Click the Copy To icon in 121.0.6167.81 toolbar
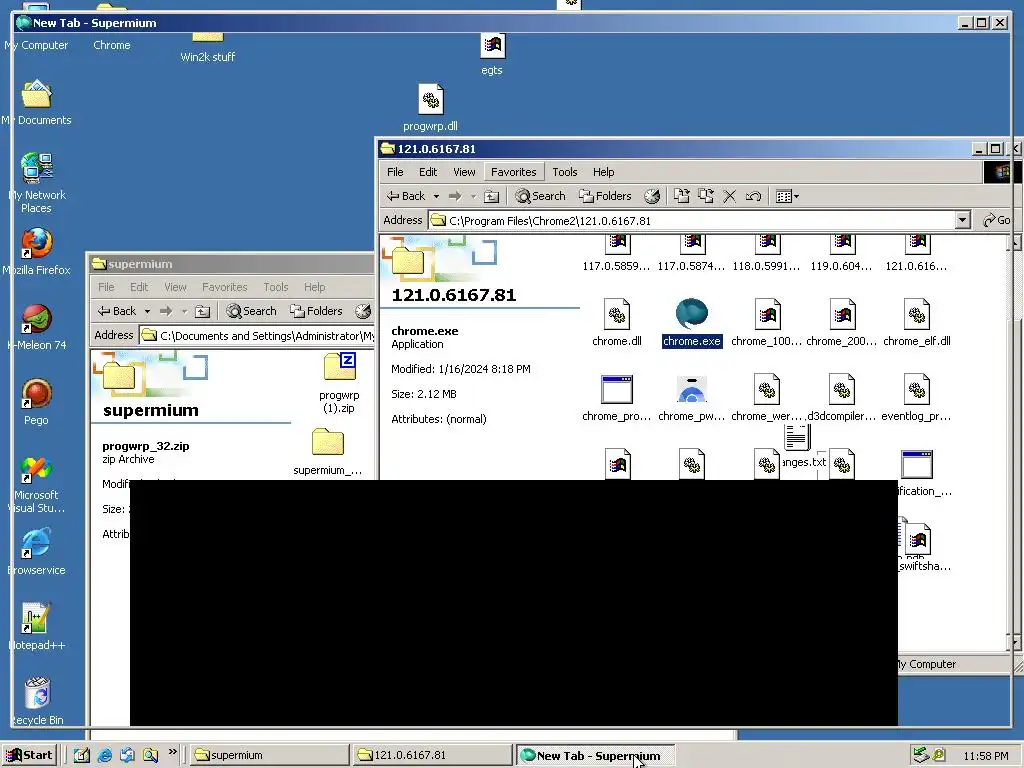 coord(705,196)
